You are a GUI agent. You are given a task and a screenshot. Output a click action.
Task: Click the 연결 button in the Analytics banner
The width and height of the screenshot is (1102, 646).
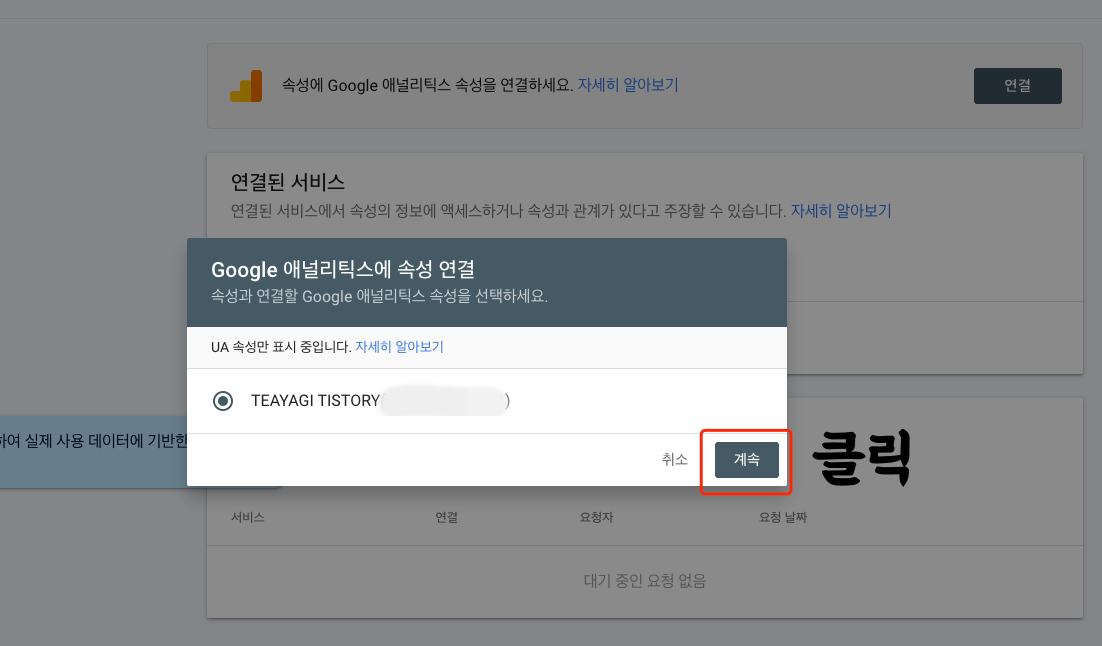pyautogui.click(x=1017, y=86)
